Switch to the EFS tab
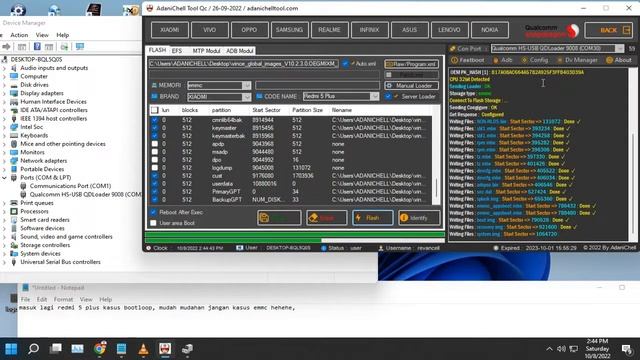Screen dimensions: 640x360 click(177, 51)
